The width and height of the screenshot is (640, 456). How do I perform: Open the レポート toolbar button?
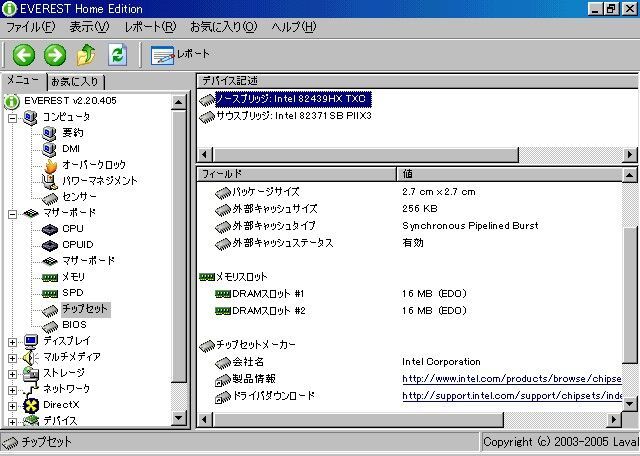(180, 55)
